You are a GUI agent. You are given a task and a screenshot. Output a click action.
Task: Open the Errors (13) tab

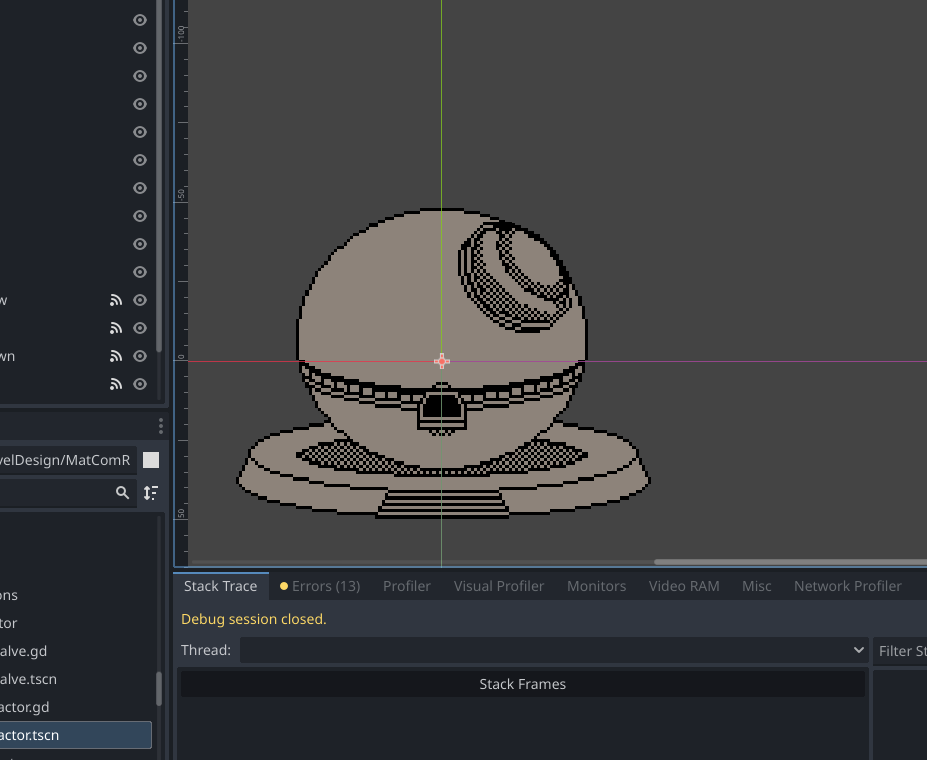(320, 586)
